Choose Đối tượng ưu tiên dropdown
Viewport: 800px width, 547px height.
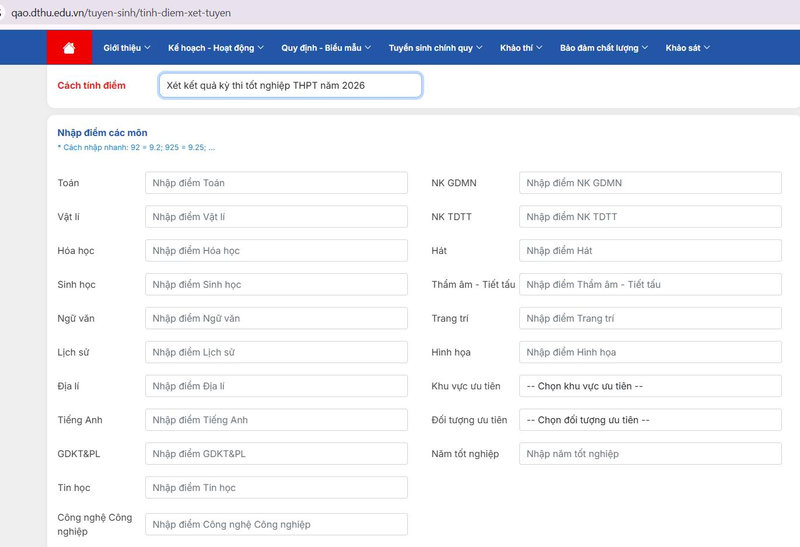click(x=650, y=419)
